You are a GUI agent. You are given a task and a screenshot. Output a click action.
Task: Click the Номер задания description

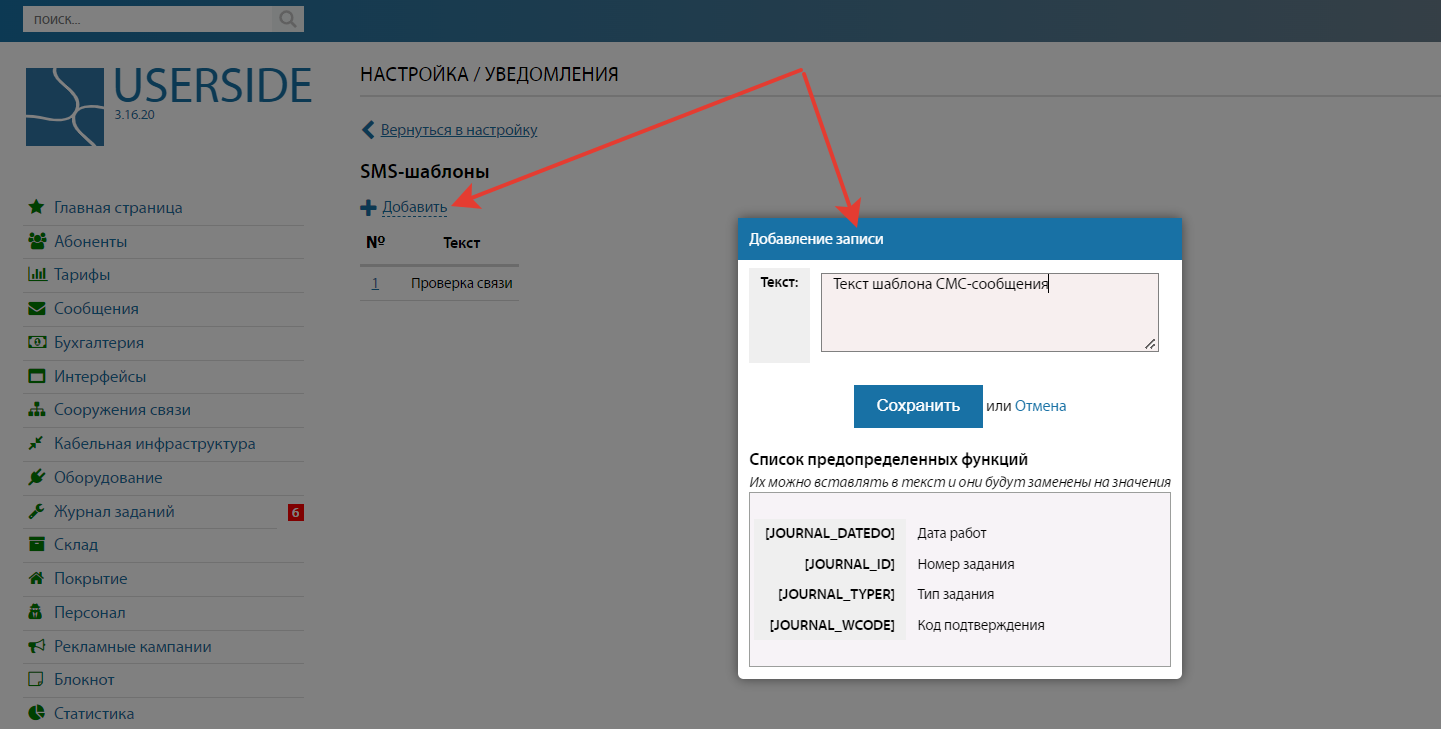click(966, 564)
